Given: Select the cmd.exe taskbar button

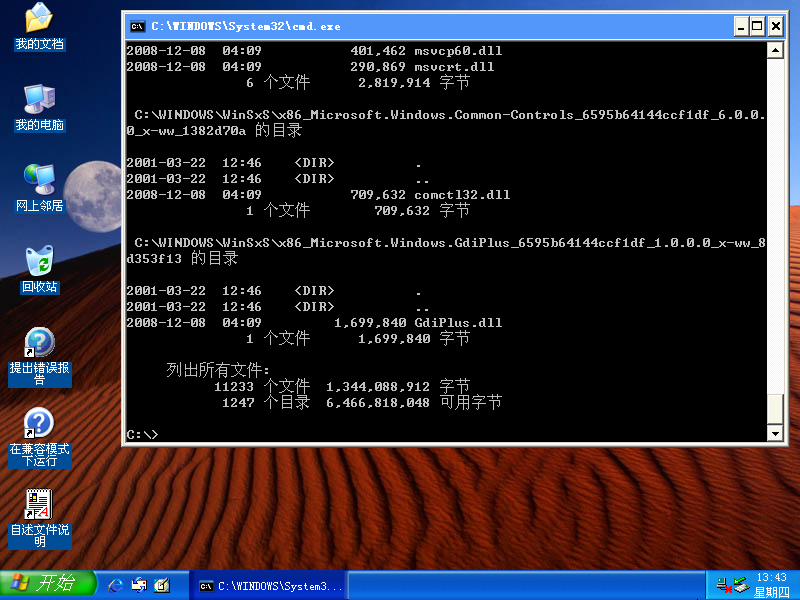Looking at the screenshot, I should tap(270, 586).
